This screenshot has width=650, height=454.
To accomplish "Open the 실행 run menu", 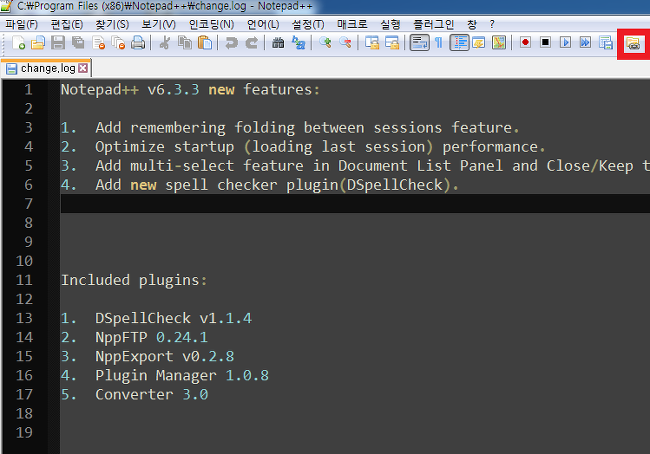I will point(390,24).
